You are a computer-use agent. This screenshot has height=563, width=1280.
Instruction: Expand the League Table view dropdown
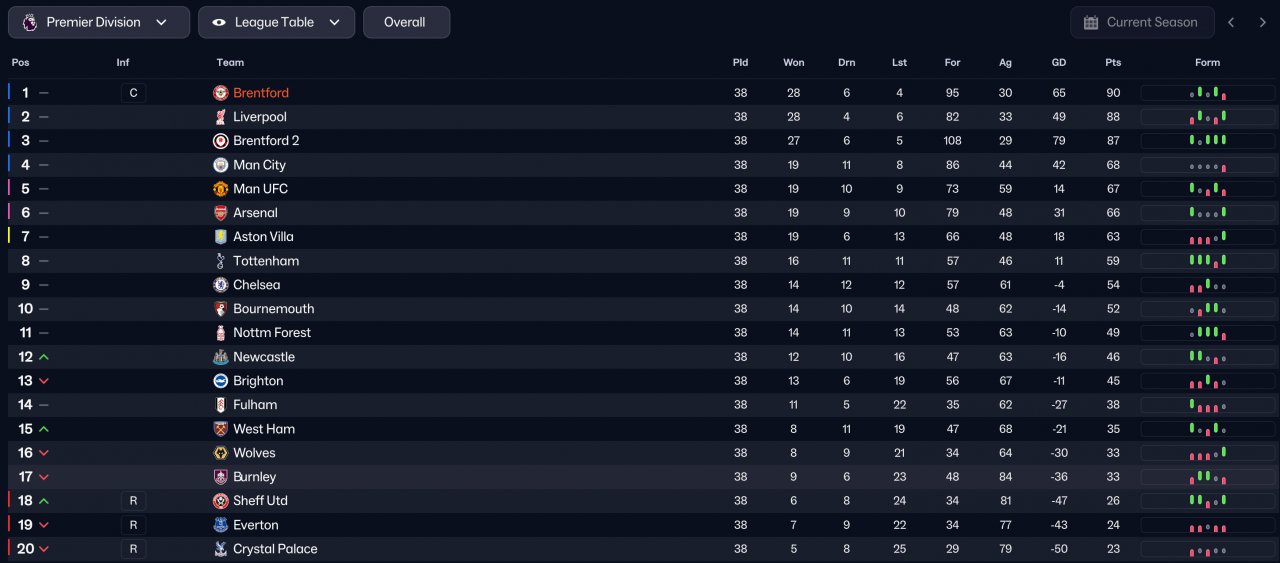pos(276,22)
